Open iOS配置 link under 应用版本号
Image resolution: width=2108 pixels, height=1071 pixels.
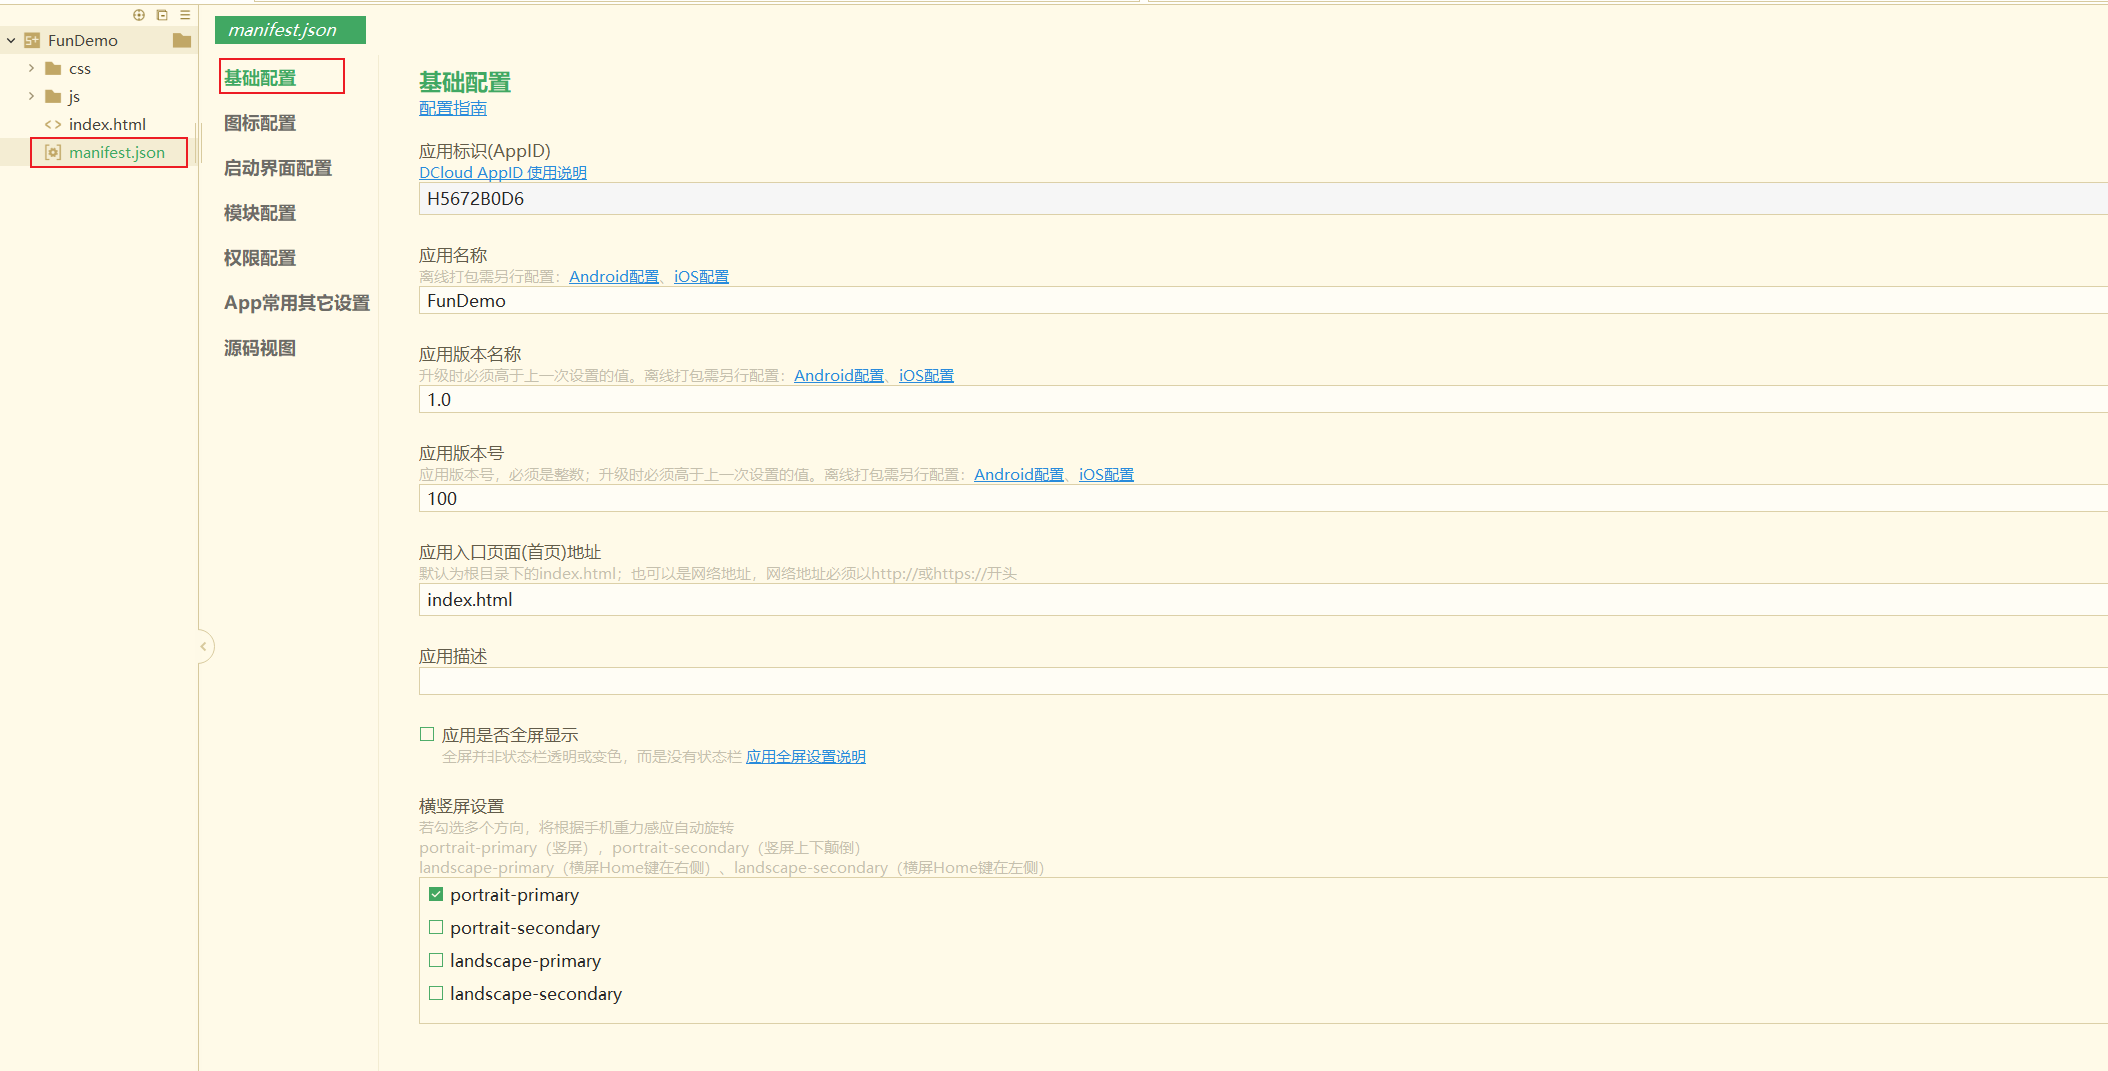point(1106,475)
